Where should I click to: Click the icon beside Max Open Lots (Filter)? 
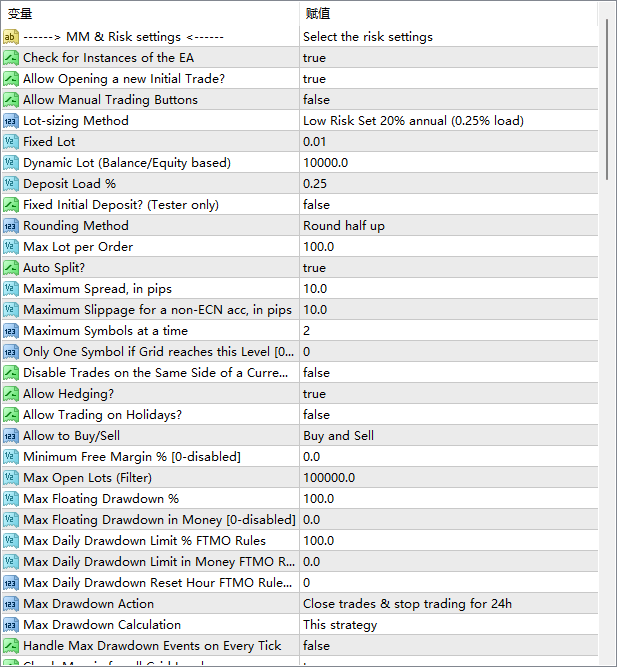tap(11, 478)
